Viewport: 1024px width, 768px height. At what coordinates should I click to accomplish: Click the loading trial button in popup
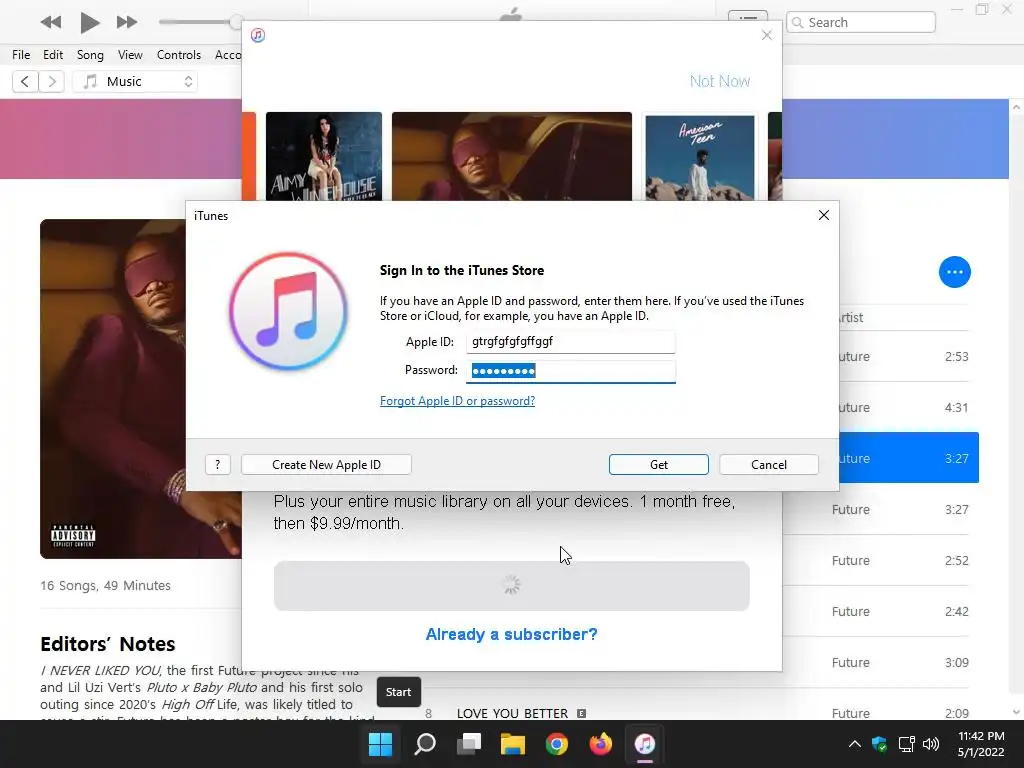point(511,586)
